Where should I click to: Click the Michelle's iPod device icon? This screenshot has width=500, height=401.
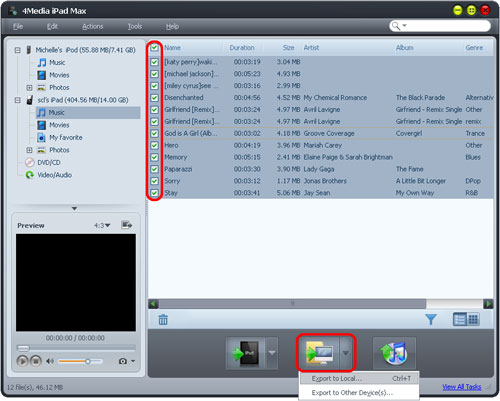(x=29, y=50)
